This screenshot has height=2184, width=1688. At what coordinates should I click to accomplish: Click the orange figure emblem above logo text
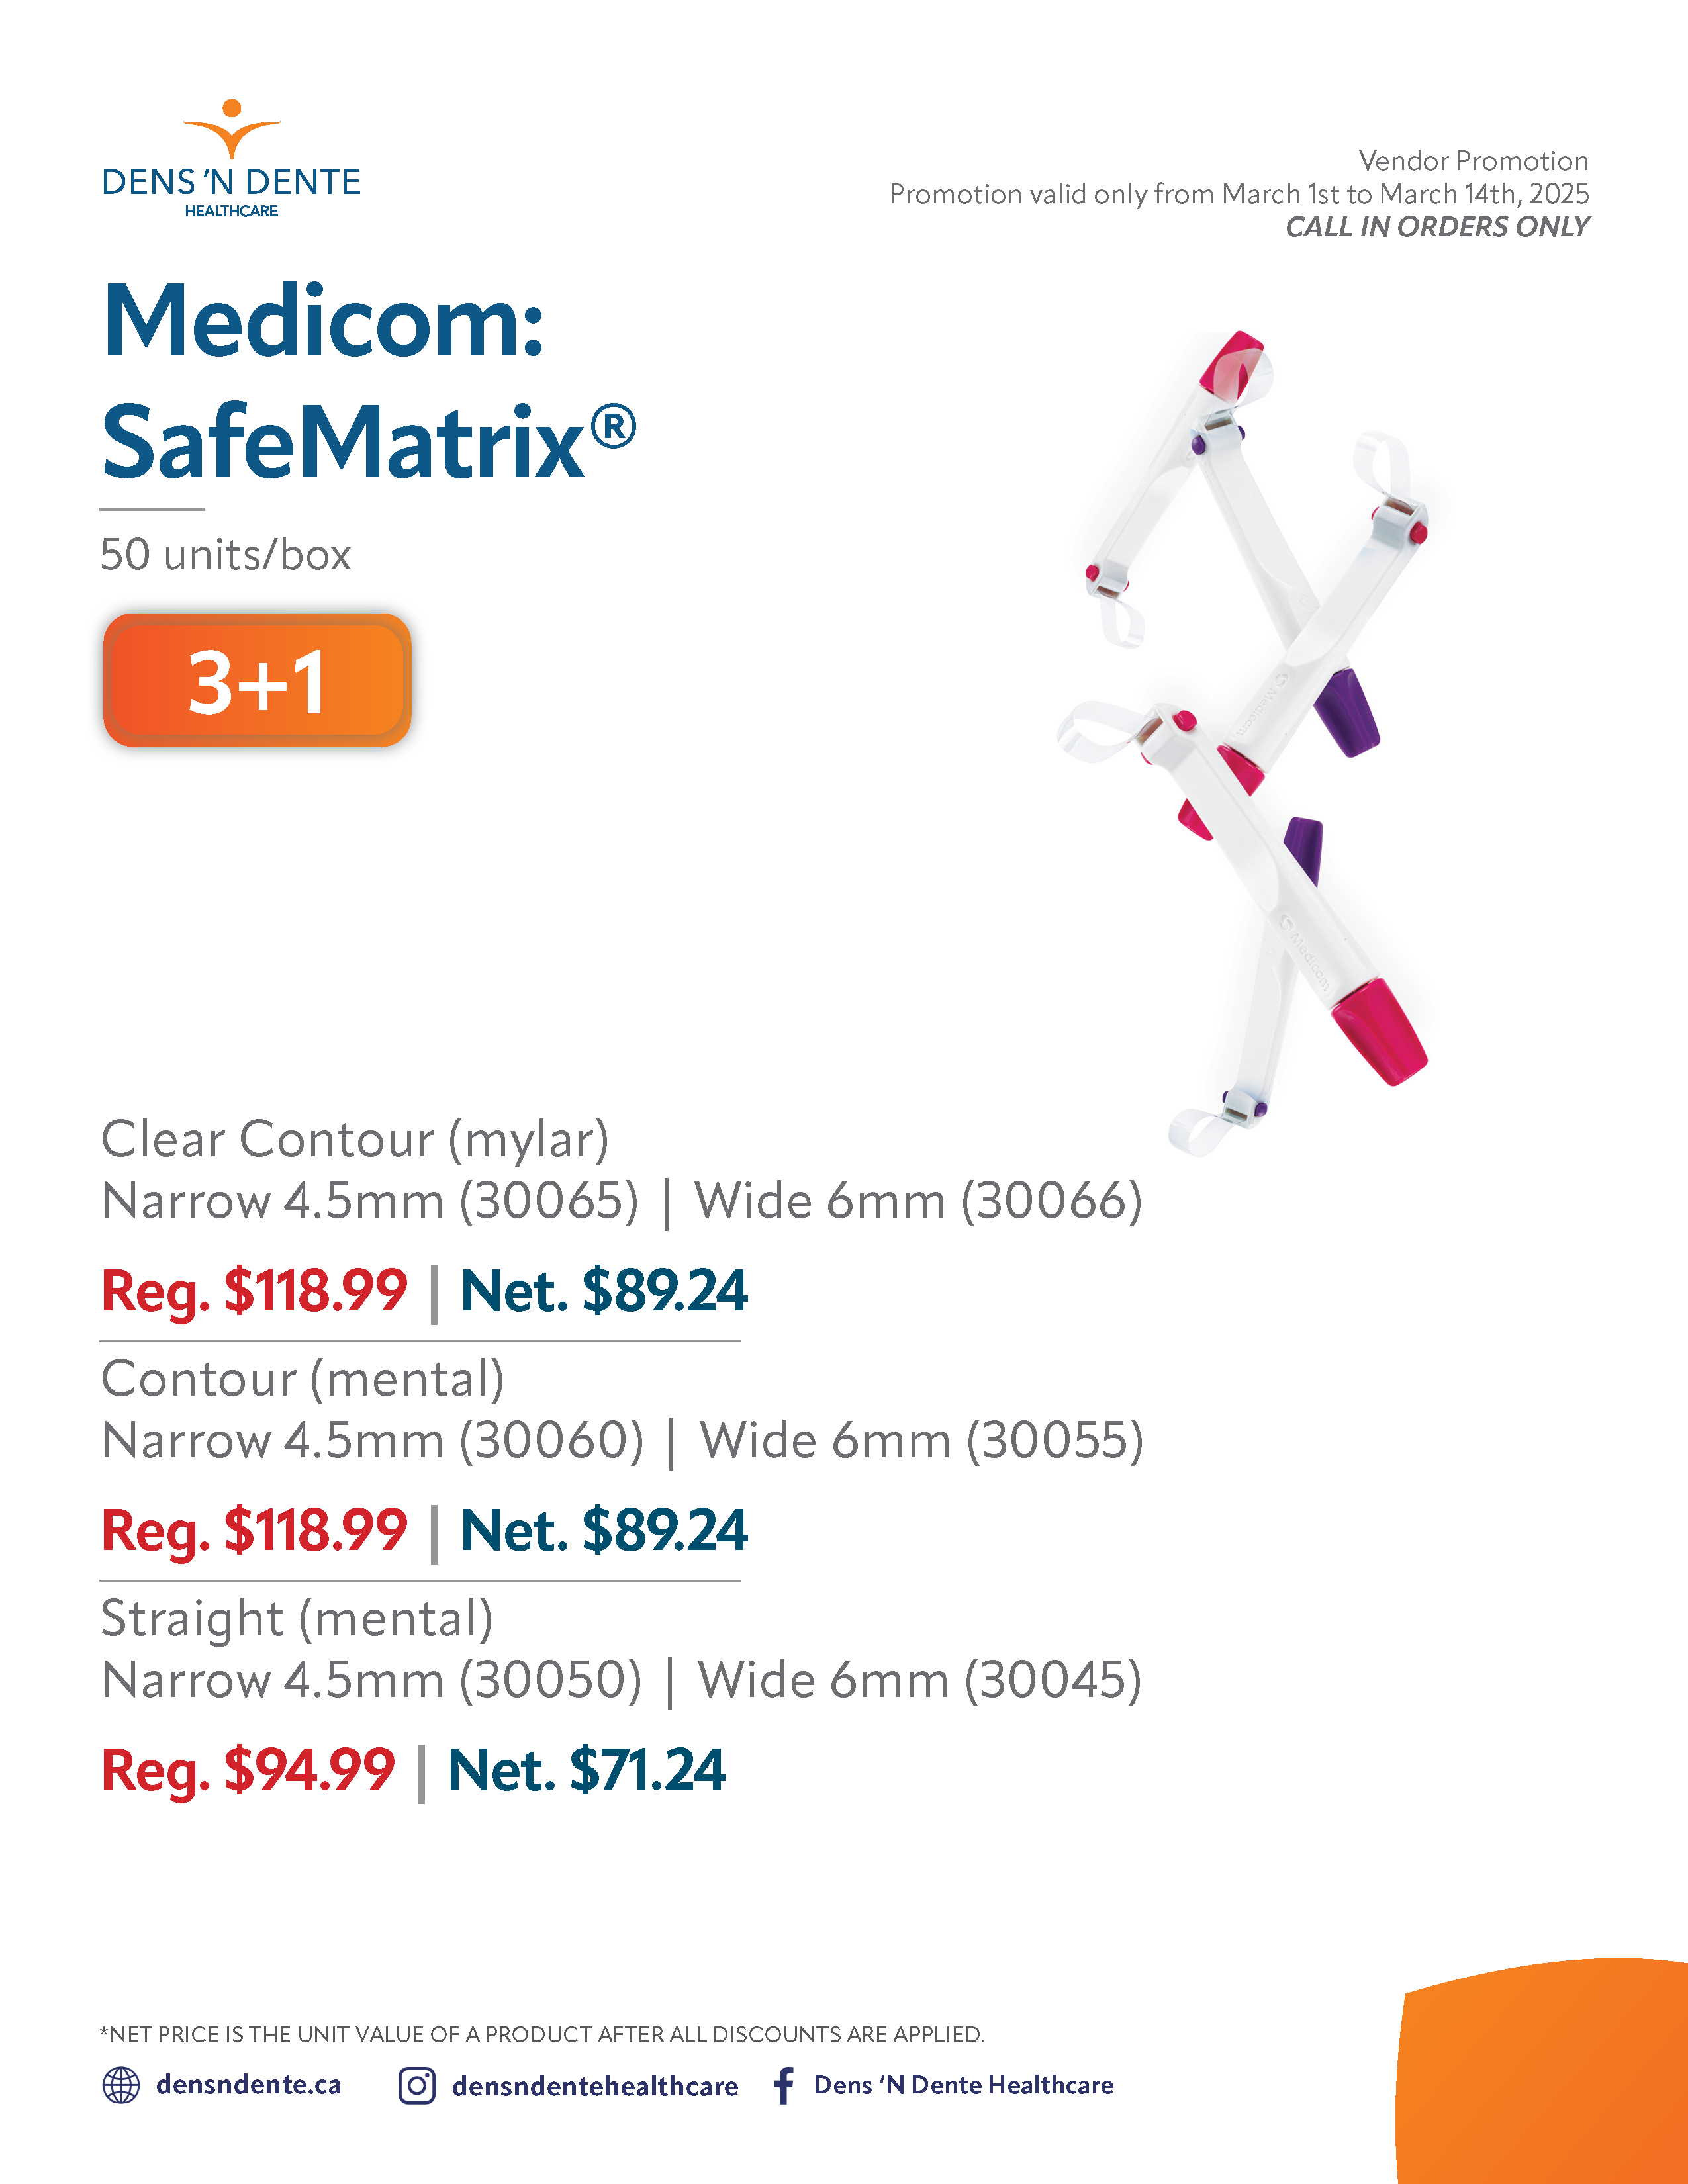click(x=231, y=129)
